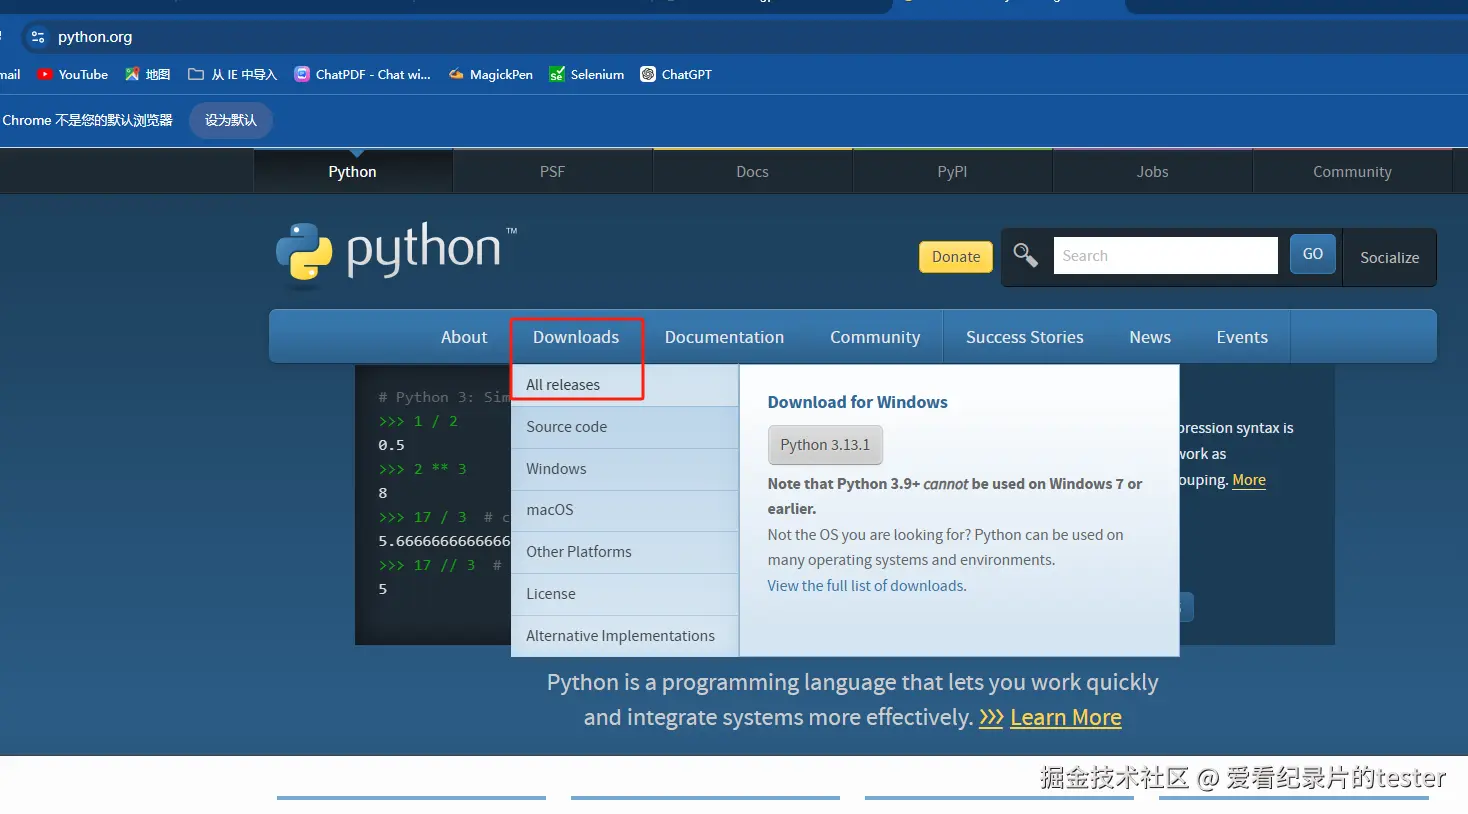The image size is (1468, 814).
Task: Open the About menu
Action: coord(464,337)
